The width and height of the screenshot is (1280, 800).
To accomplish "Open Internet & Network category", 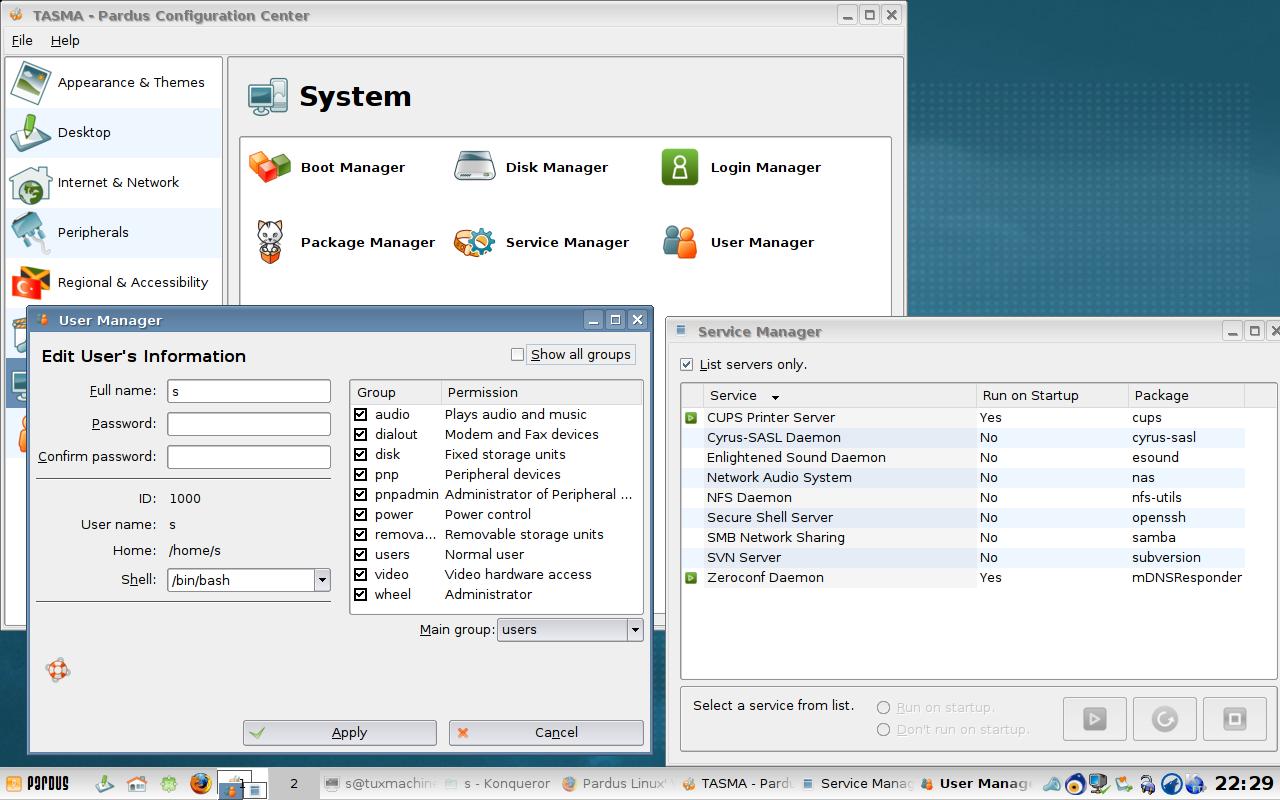I will point(114,182).
